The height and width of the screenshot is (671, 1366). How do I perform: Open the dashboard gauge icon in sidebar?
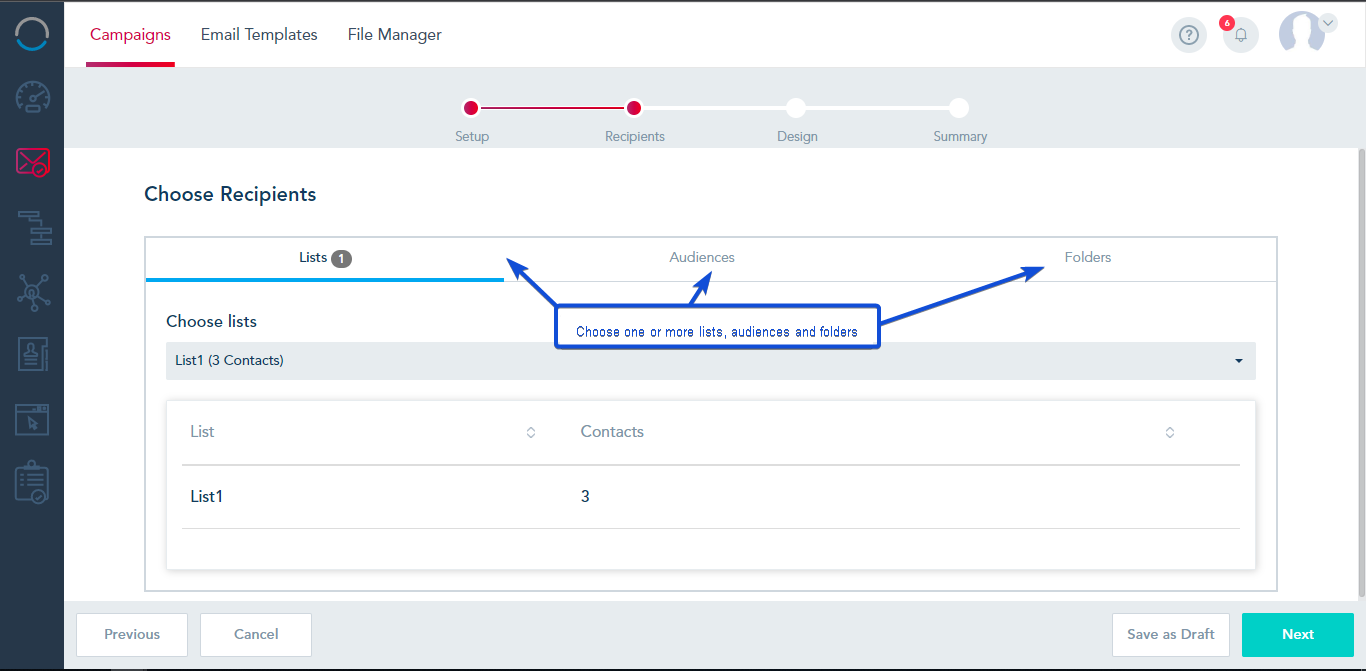32,97
